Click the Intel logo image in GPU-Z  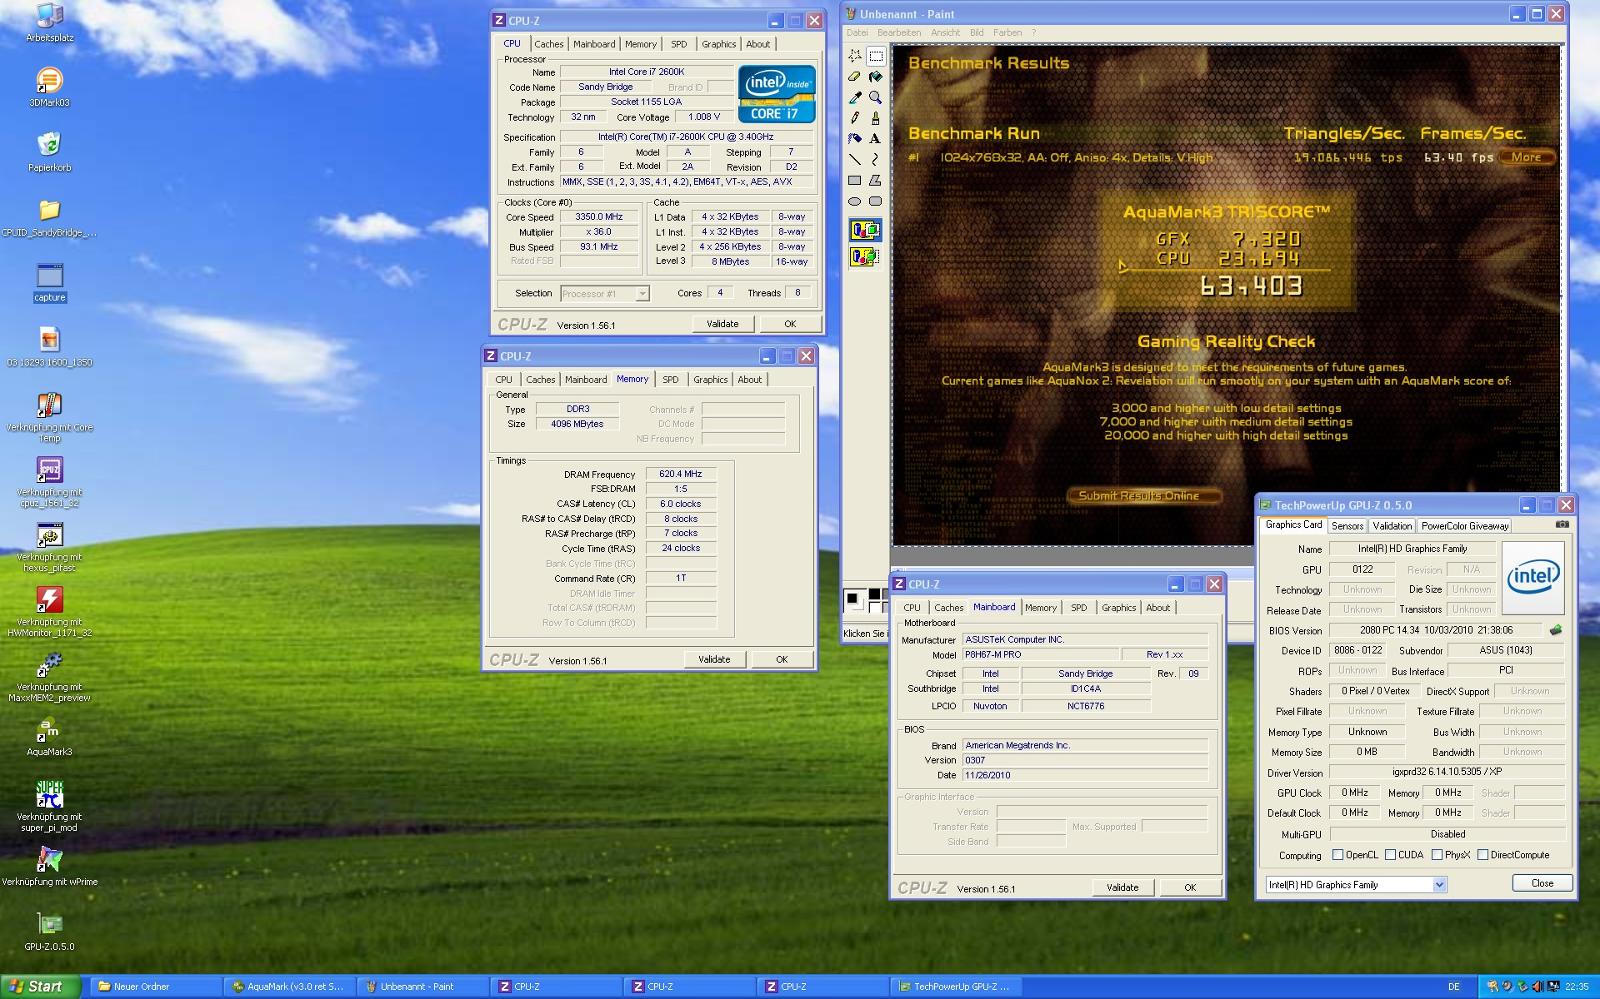[1533, 578]
